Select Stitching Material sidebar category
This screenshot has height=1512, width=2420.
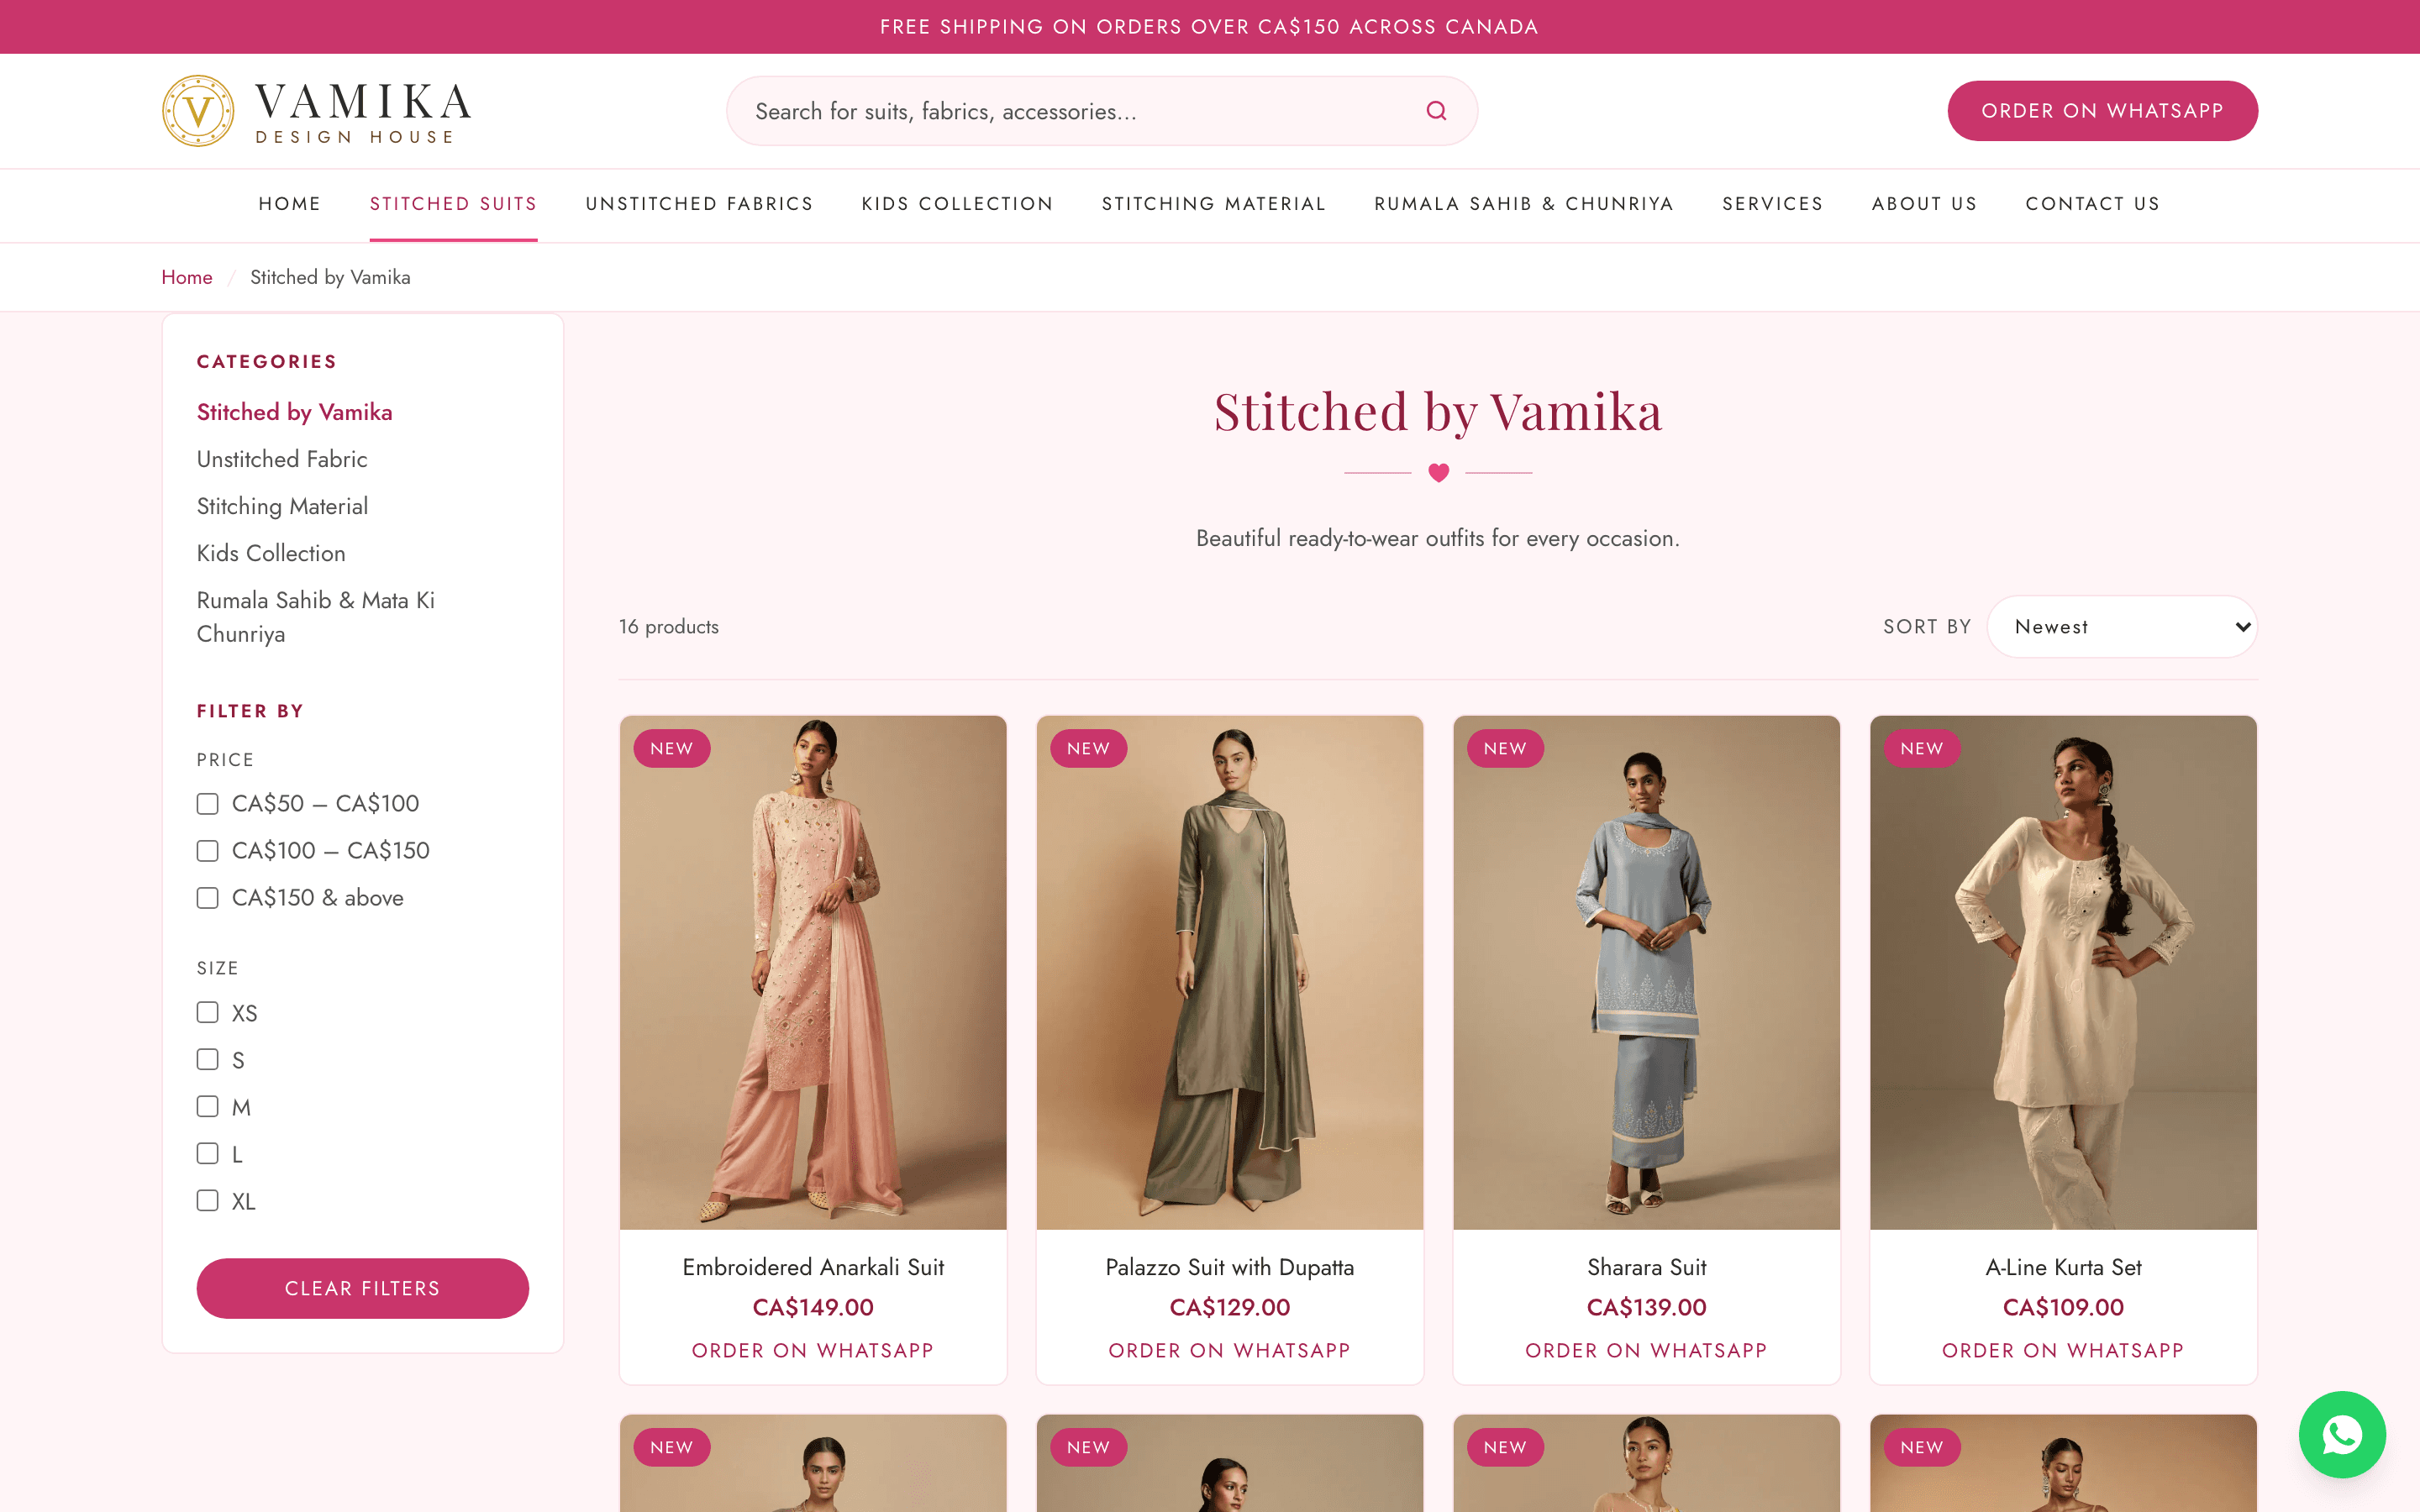pos(282,506)
